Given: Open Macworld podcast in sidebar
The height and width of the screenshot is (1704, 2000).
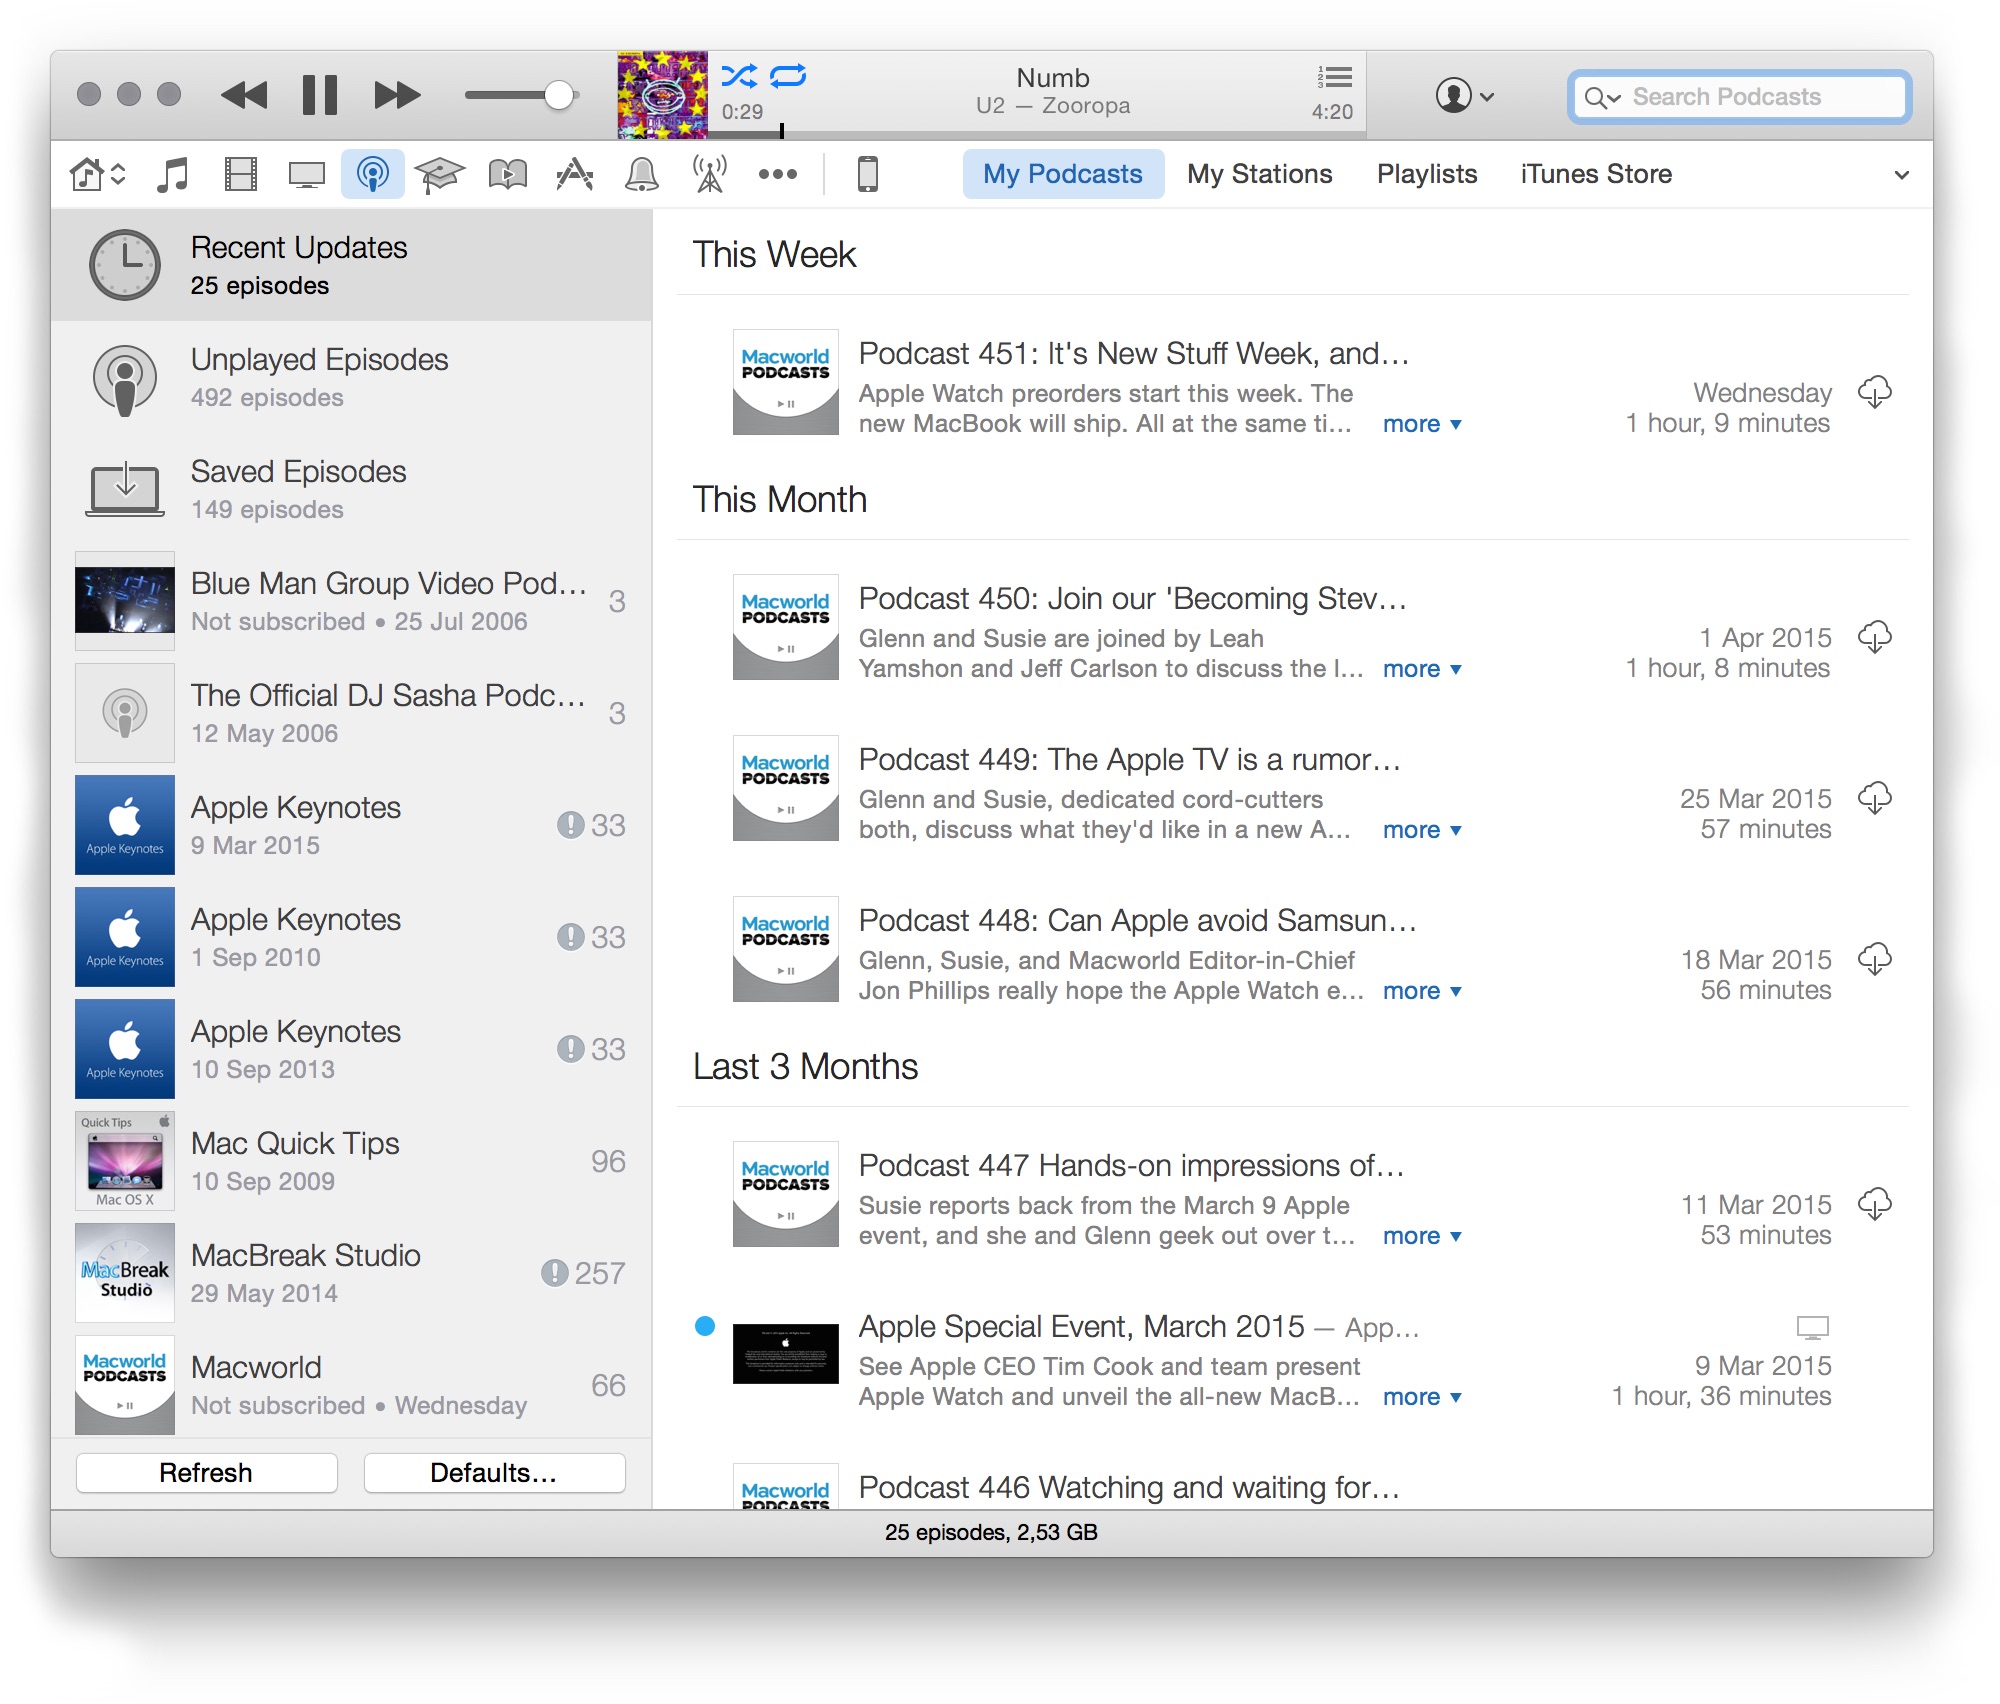Looking at the screenshot, I should pyautogui.click(x=351, y=1385).
